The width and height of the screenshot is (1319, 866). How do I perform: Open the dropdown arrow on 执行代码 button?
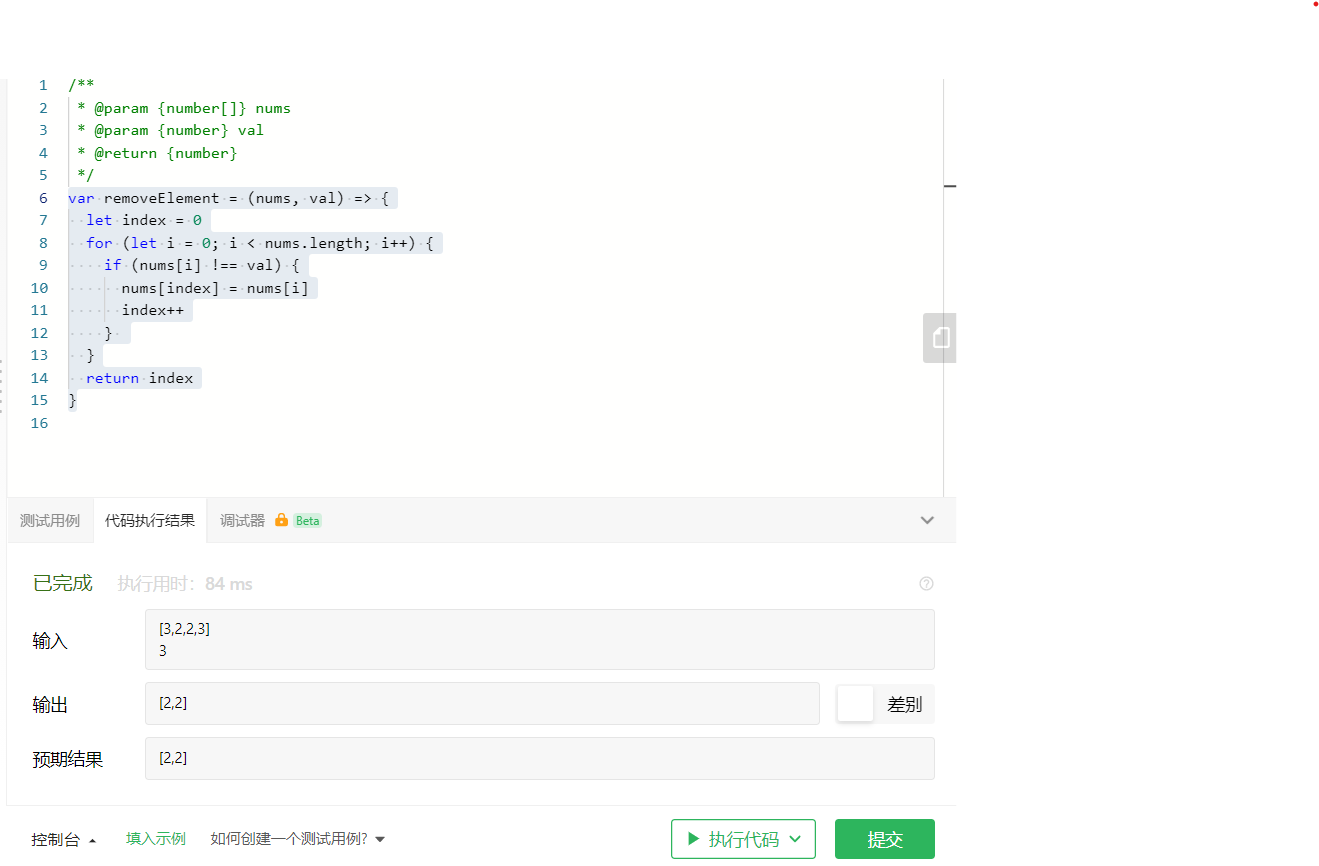click(x=795, y=839)
